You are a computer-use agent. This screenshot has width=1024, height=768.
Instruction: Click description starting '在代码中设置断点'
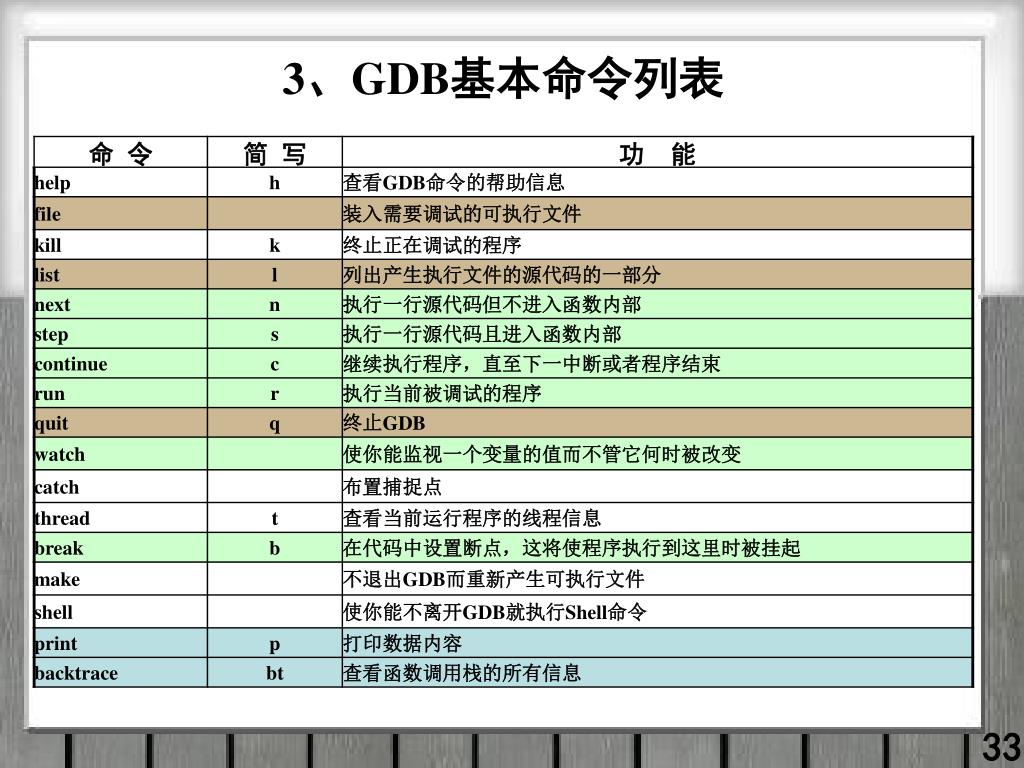(x=571, y=549)
